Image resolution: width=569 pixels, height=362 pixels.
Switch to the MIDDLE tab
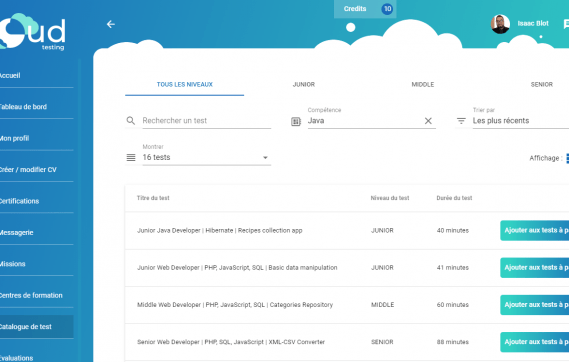click(422, 85)
